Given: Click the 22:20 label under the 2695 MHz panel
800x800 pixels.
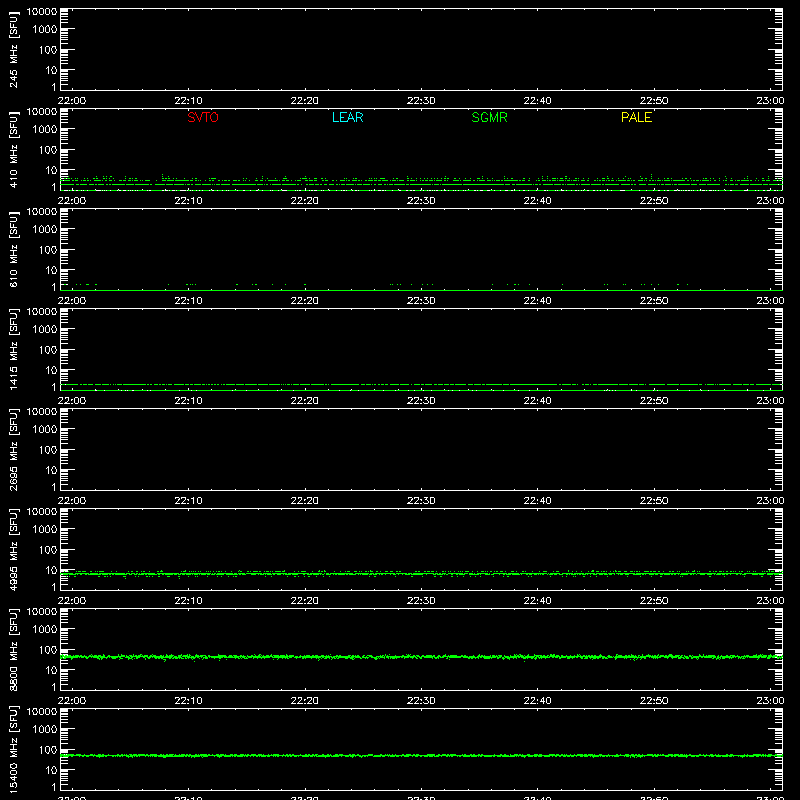Looking at the screenshot, I should click(305, 501).
